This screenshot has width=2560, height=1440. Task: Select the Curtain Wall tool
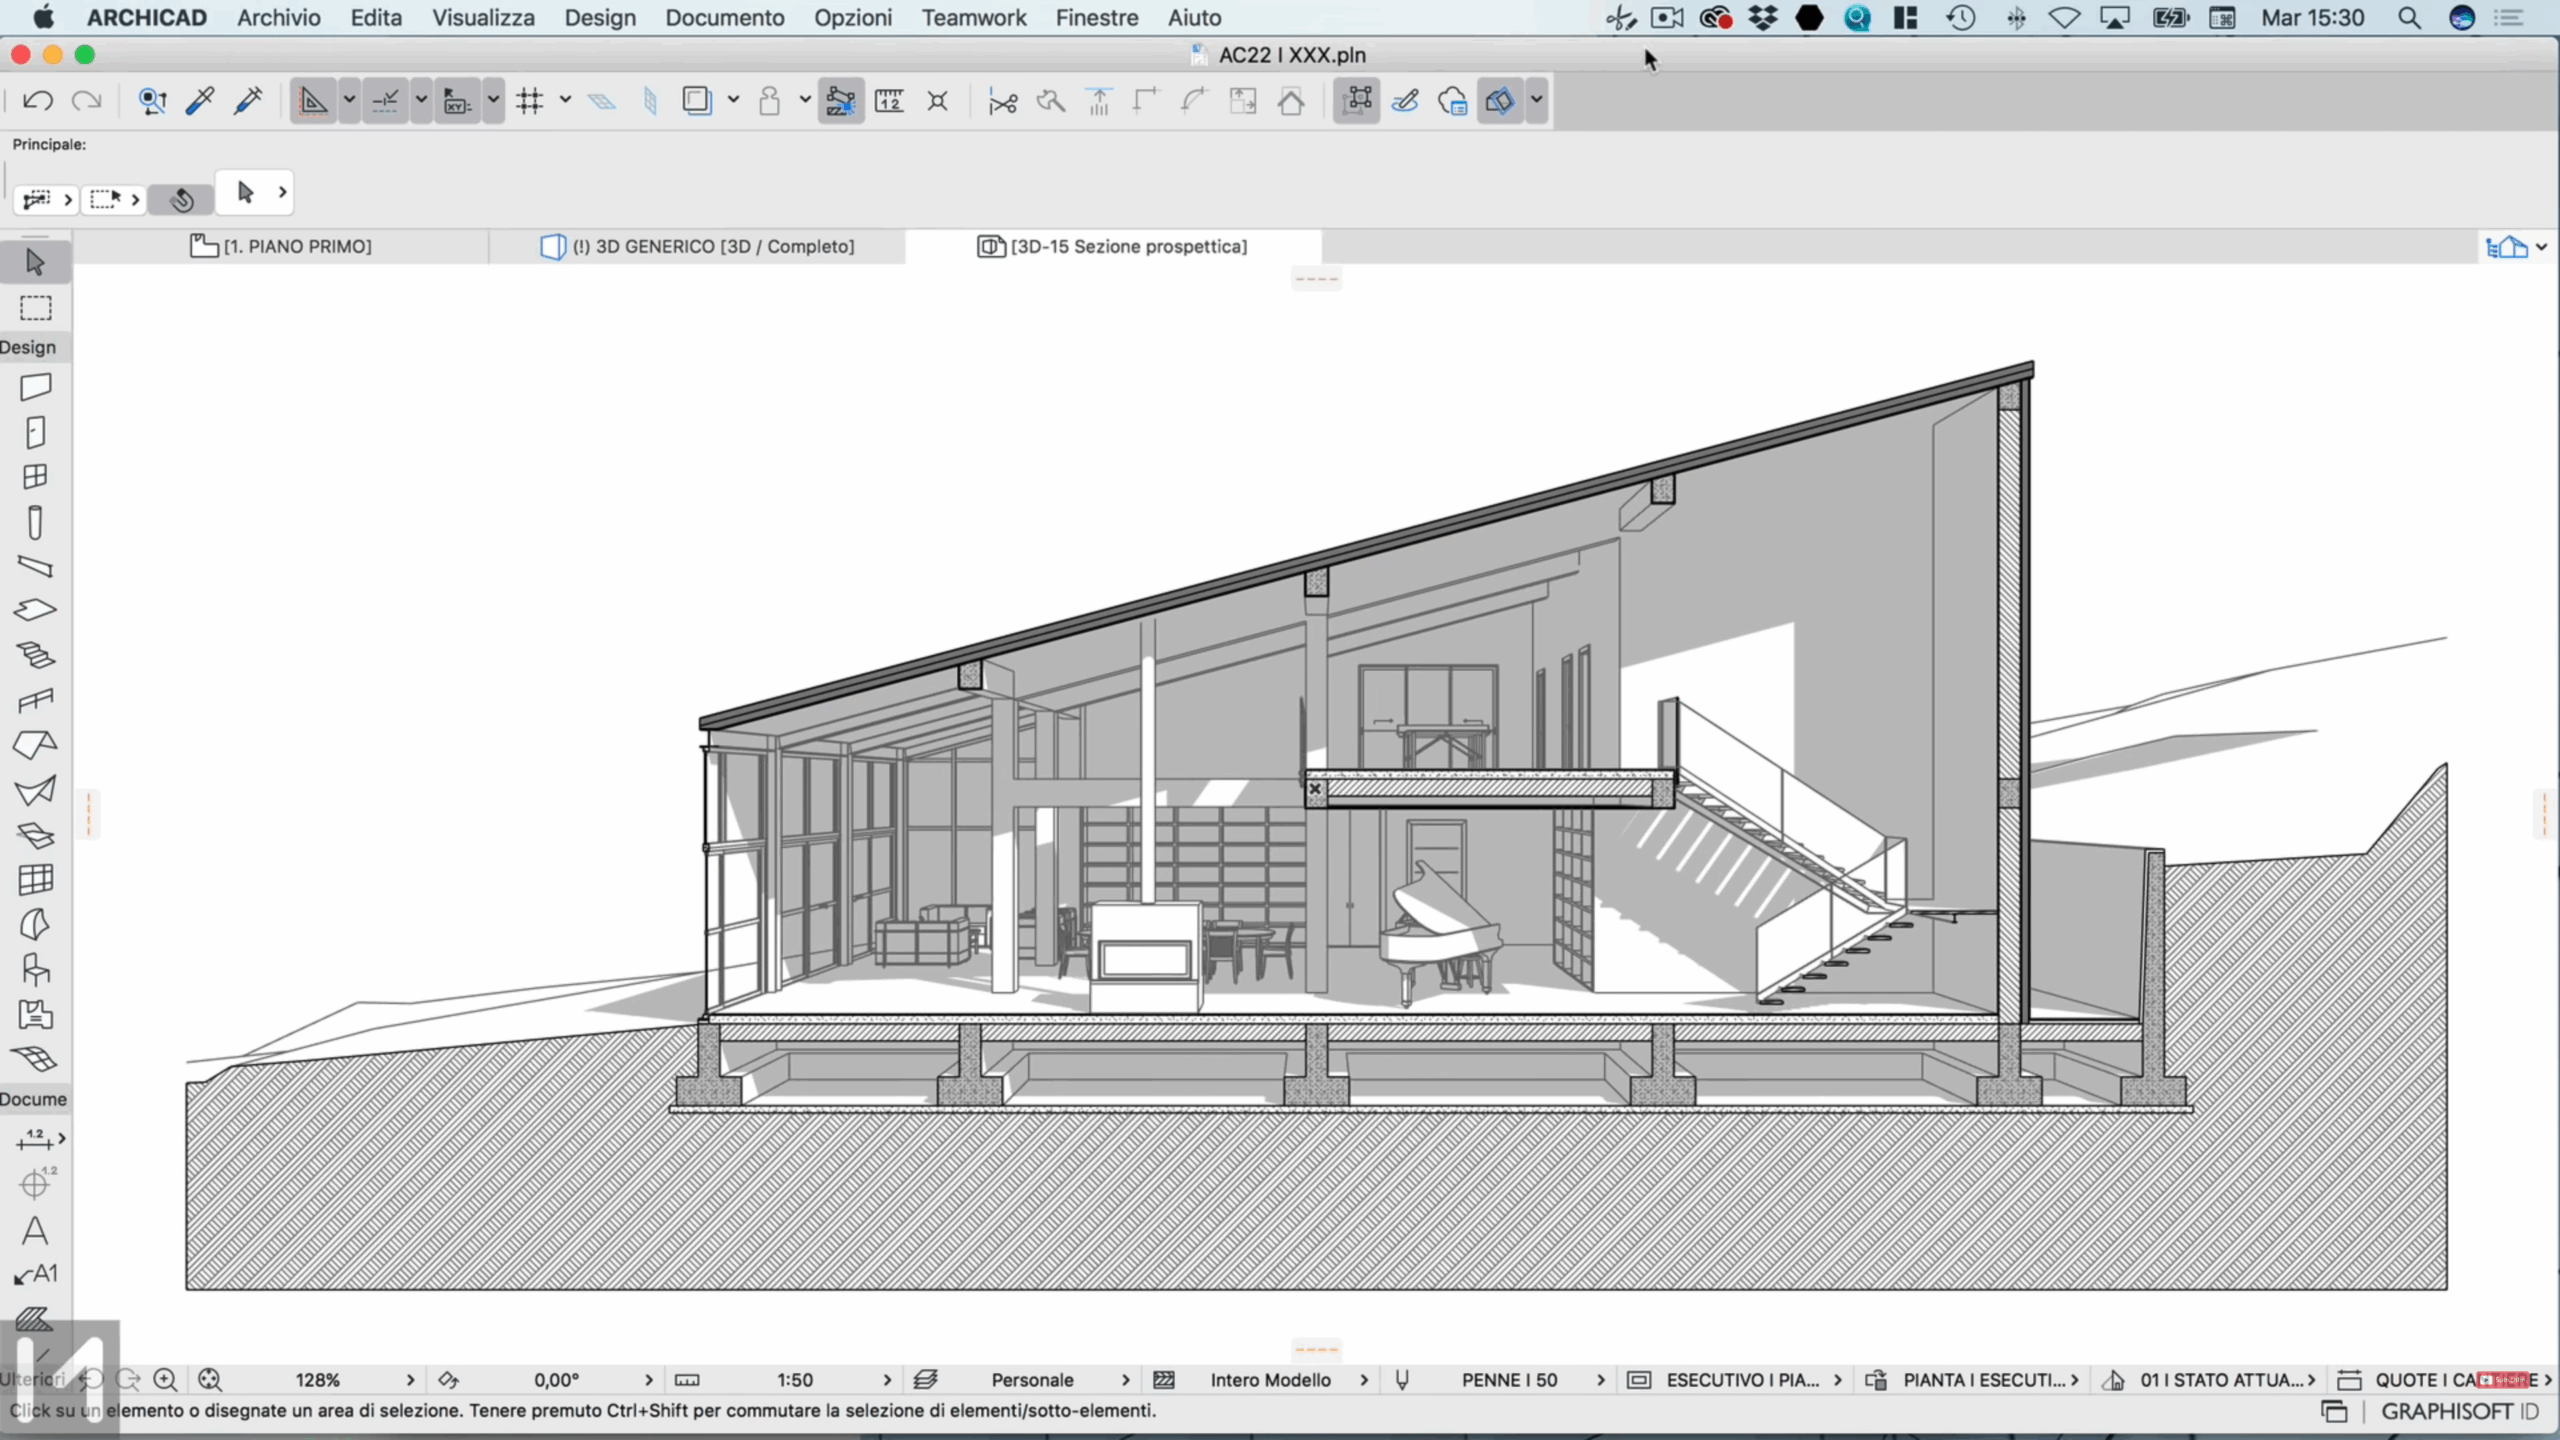click(x=35, y=879)
